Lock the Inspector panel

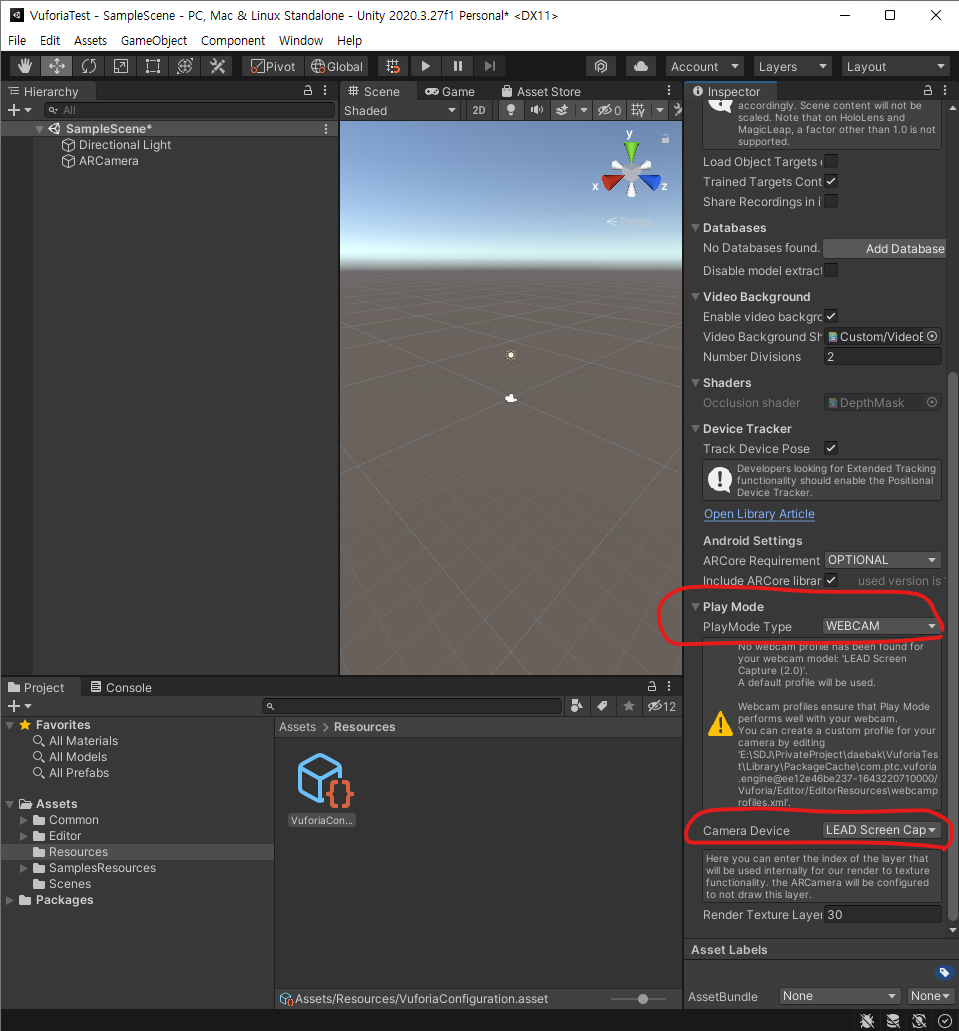pos(927,90)
